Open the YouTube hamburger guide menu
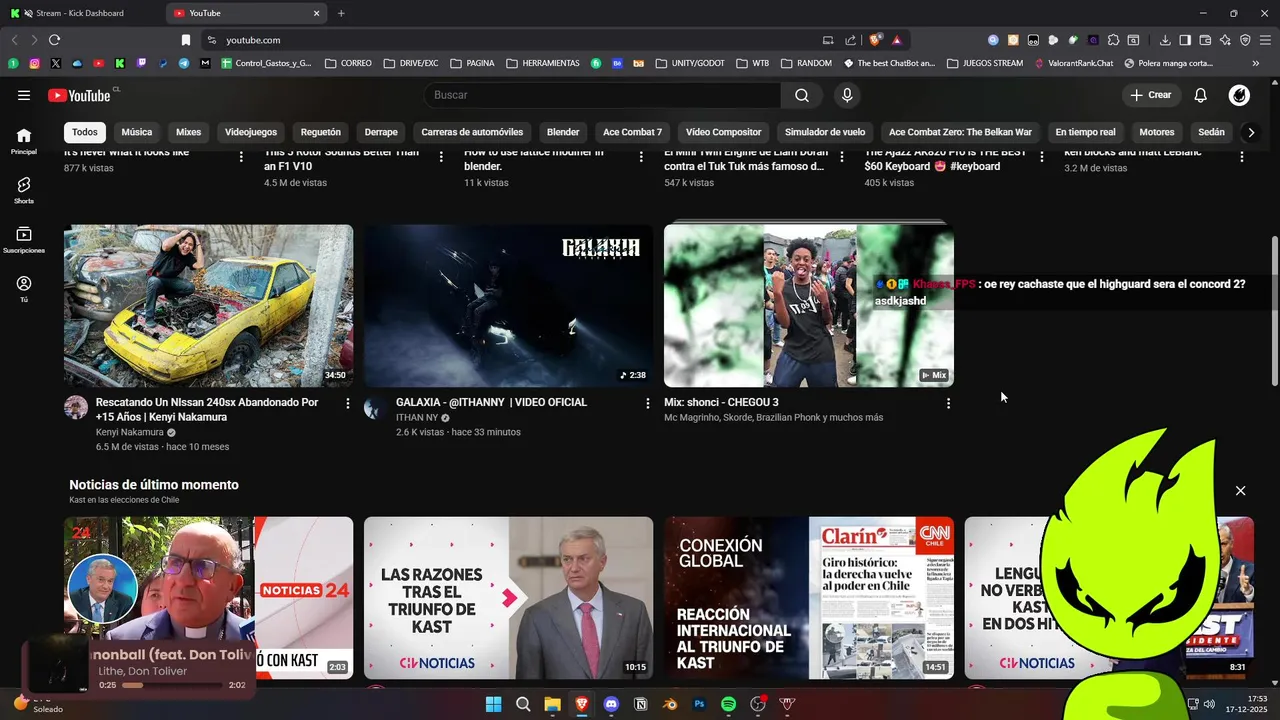The width and height of the screenshot is (1280, 720). (24, 95)
